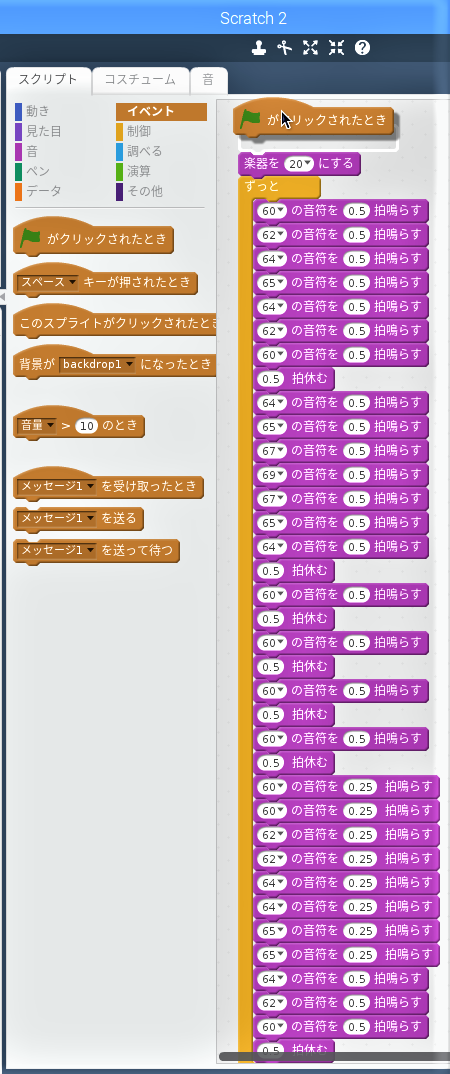The height and width of the screenshot is (1074, 450).
Task: Click the palette's green flag hat block
Action: [93, 239]
